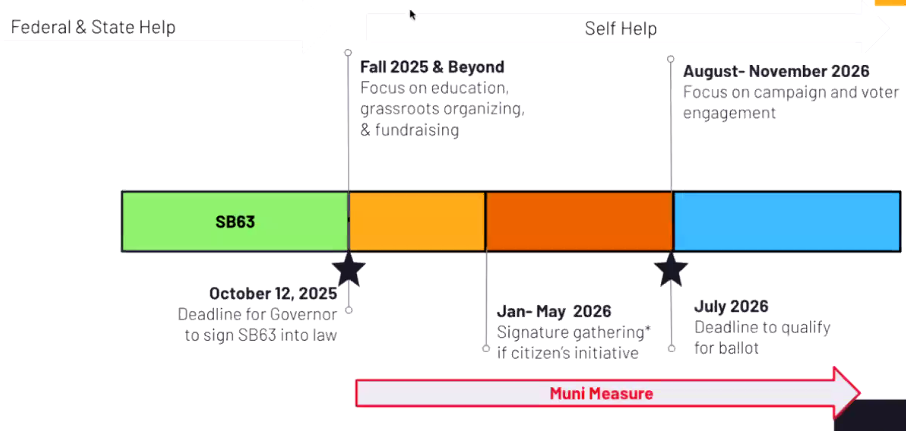906x431 pixels.
Task: Click circle endpoint beside July 2026 deadline text
Action: click(672, 348)
